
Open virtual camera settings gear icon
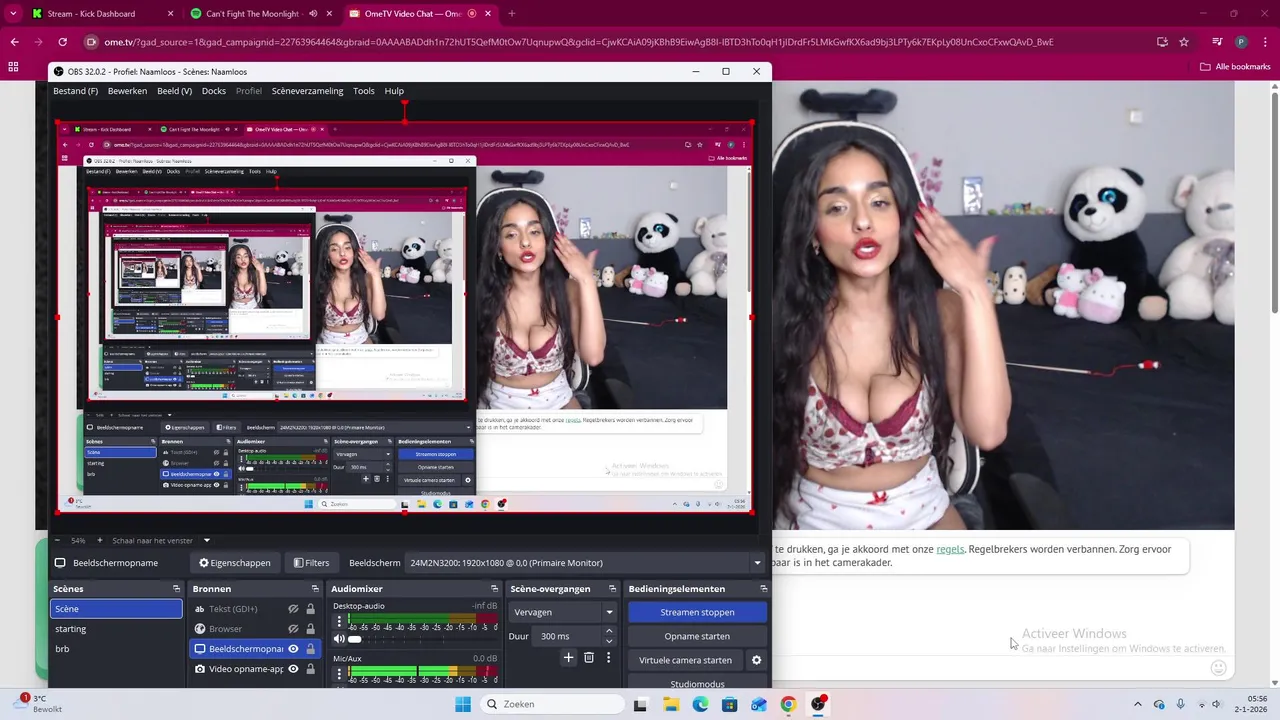pos(756,660)
